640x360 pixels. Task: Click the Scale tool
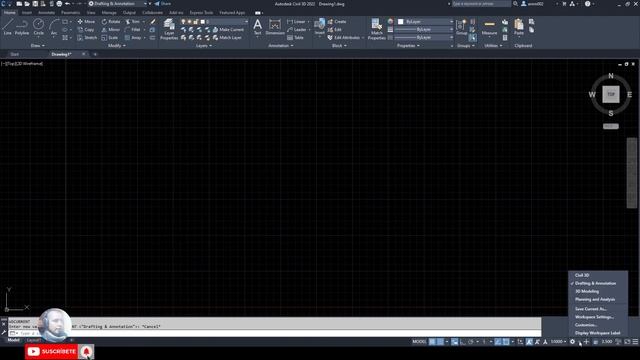point(110,38)
